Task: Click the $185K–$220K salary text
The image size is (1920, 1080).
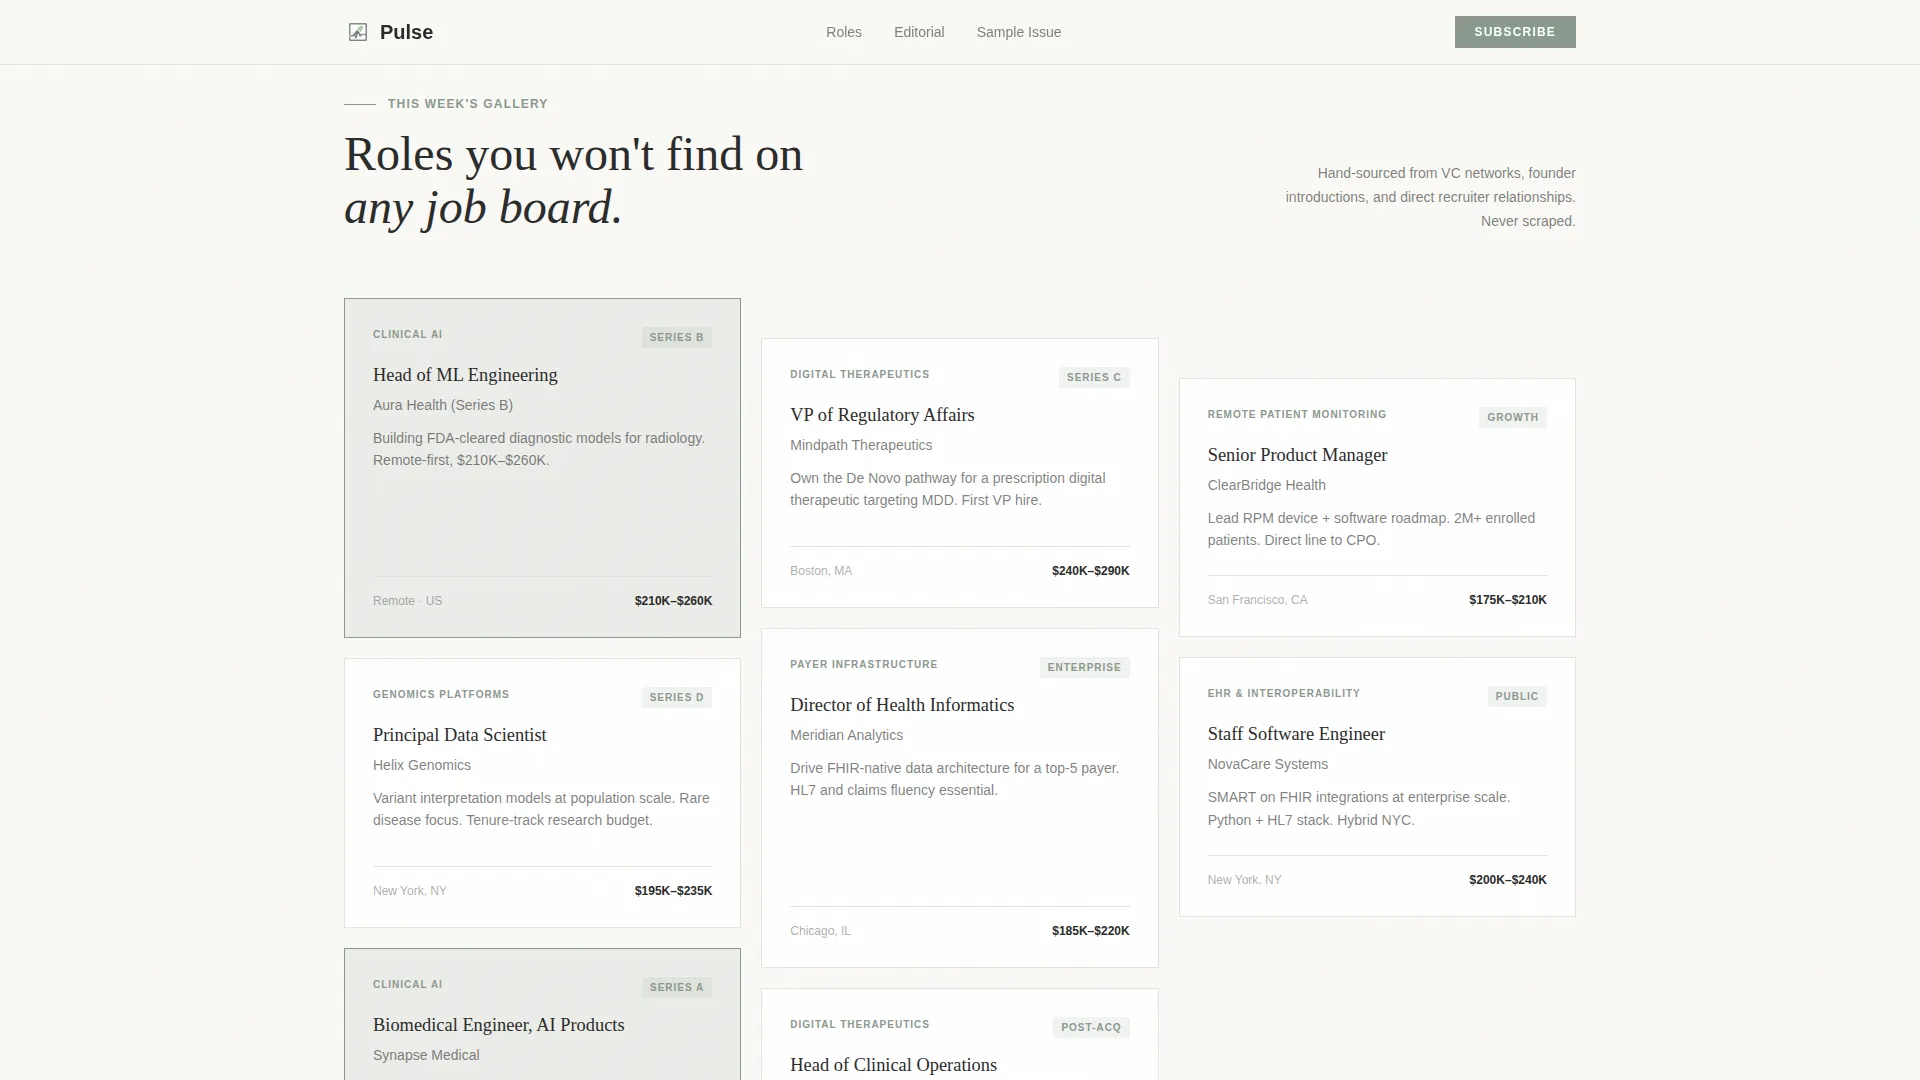Action: tap(1090, 931)
